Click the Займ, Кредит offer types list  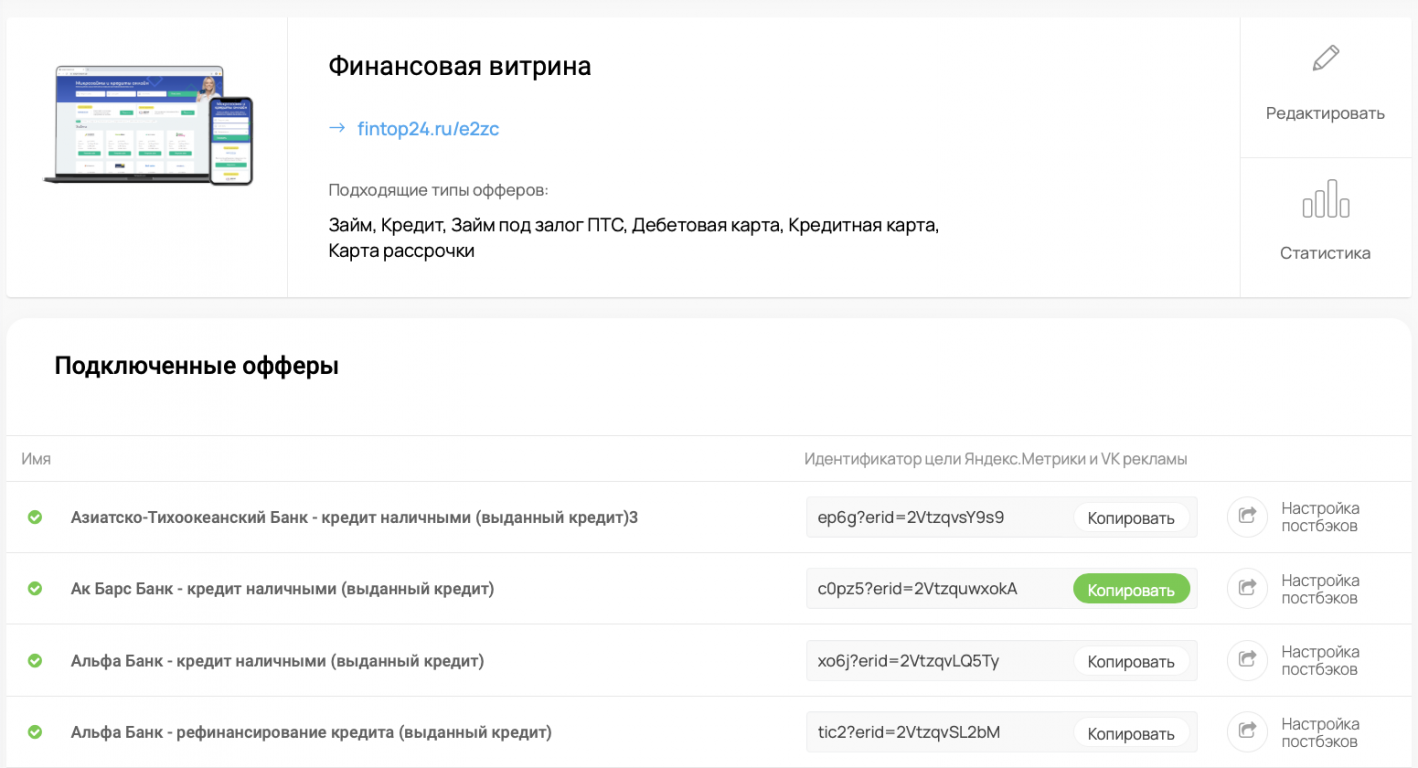634,238
